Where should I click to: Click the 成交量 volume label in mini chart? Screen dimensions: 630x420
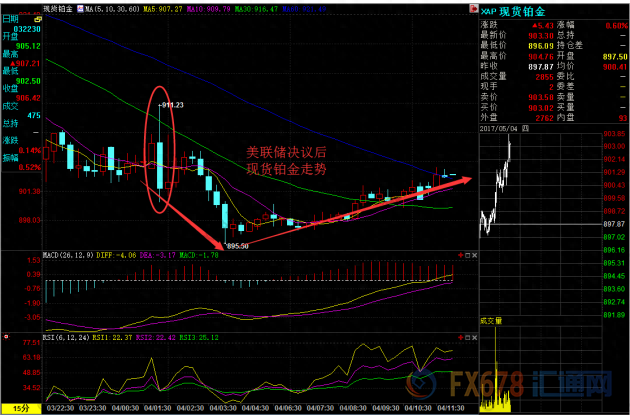[491, 321]
